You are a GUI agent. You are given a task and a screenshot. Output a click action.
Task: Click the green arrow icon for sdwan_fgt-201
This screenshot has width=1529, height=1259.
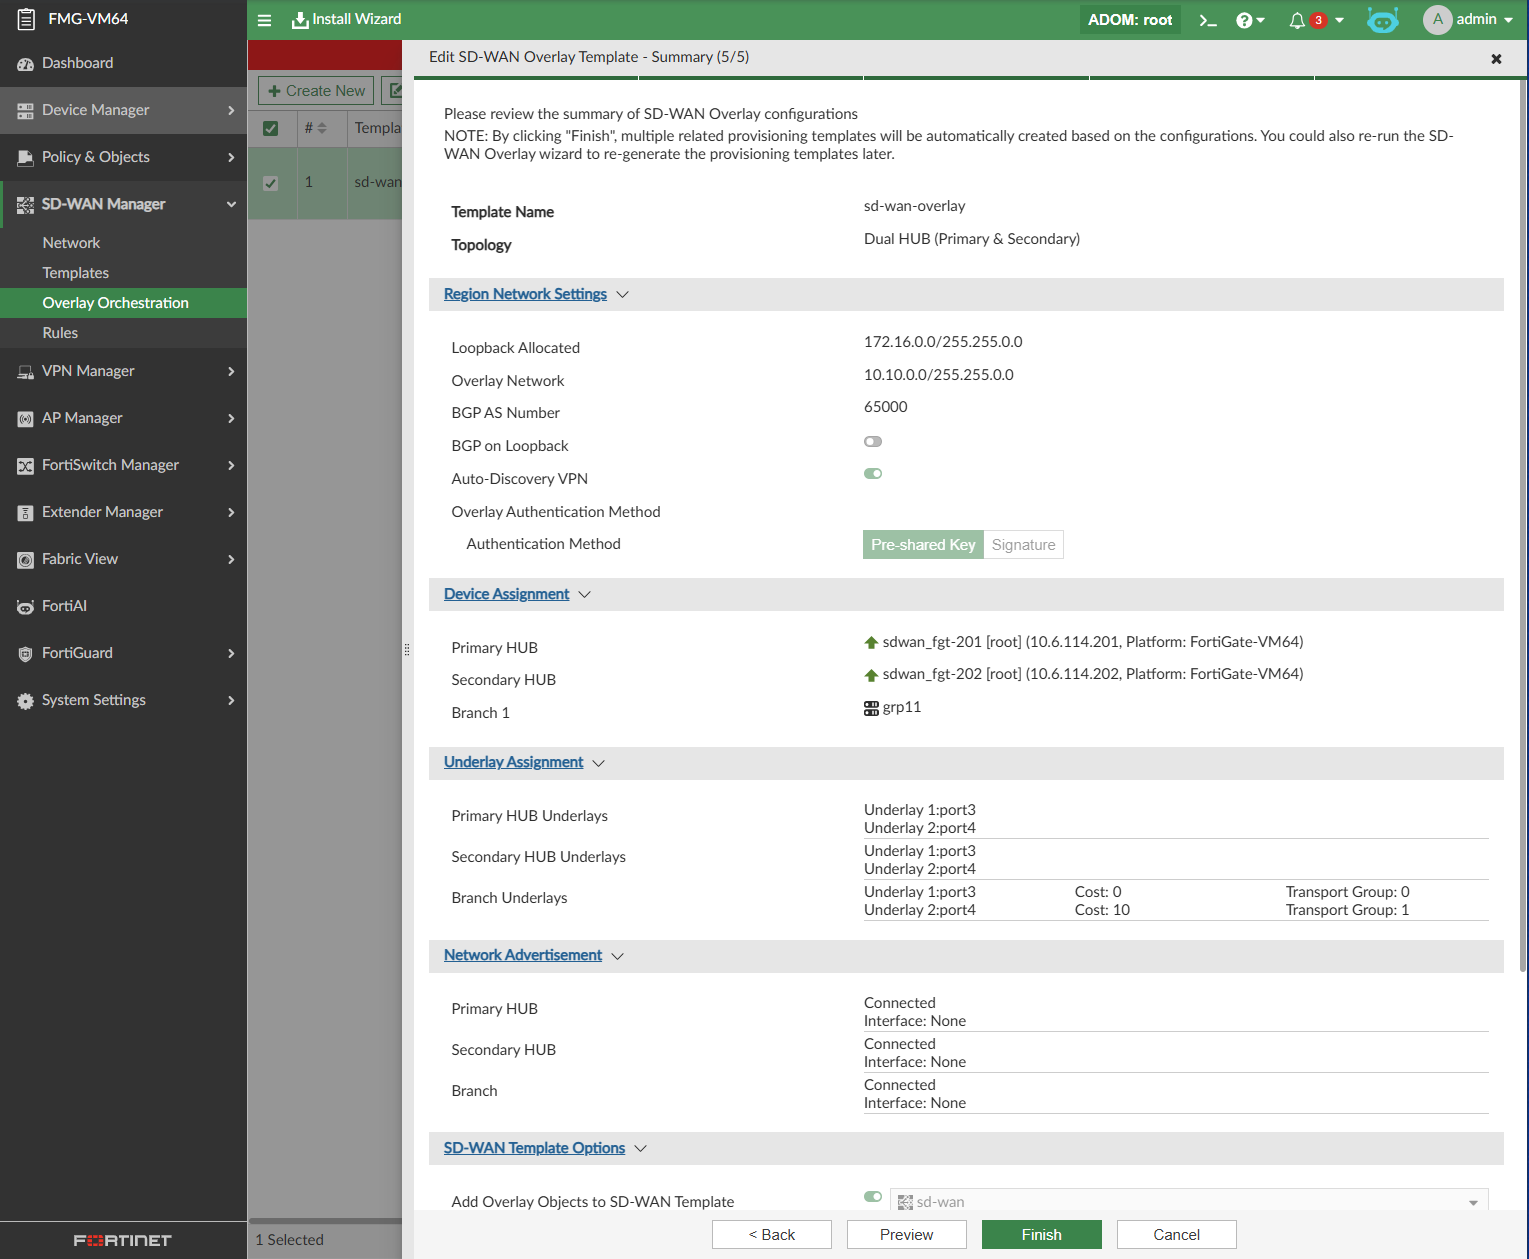[871, 643]
